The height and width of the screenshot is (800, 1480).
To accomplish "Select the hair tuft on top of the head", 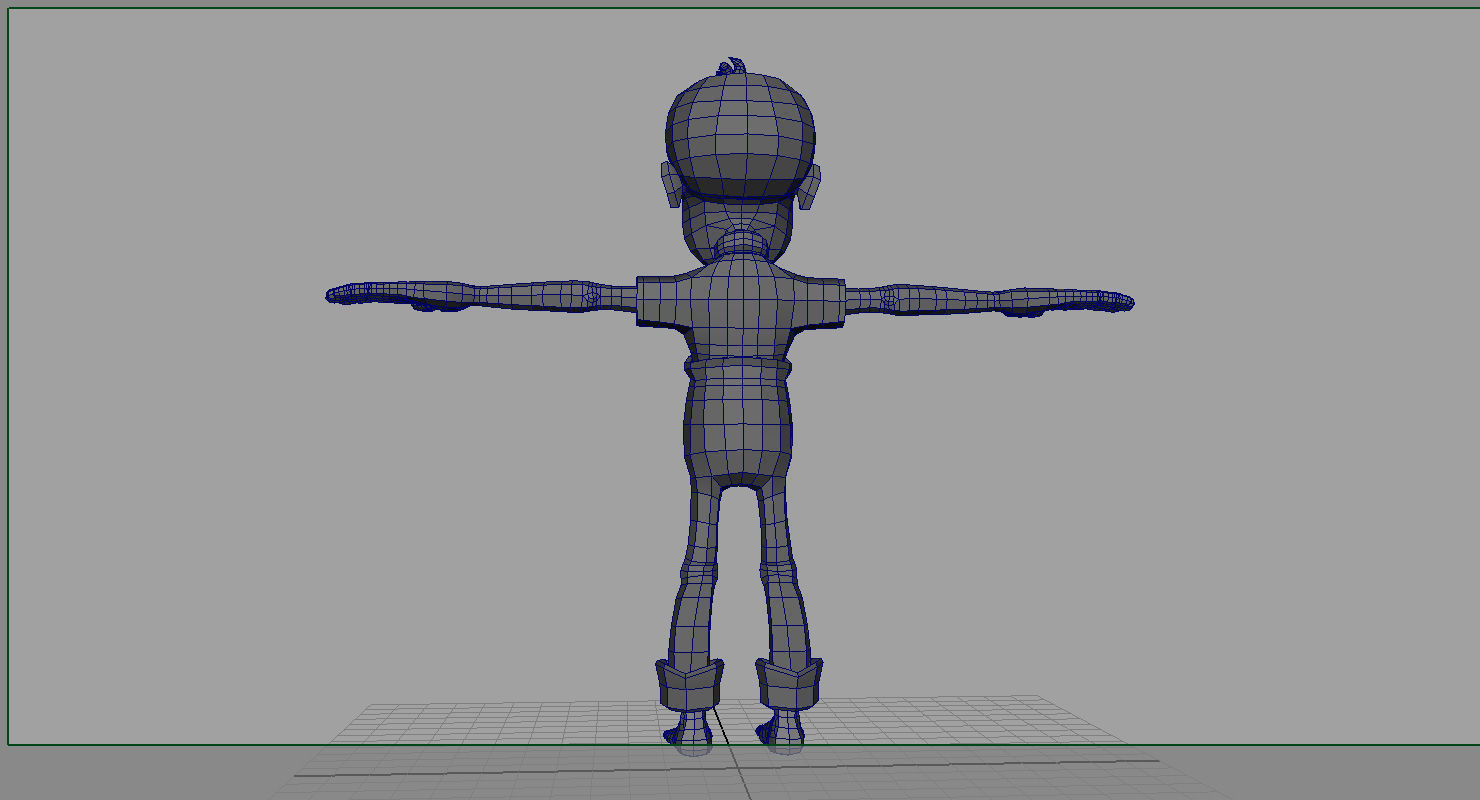I will pyautogui.click(x=732, y=66).
